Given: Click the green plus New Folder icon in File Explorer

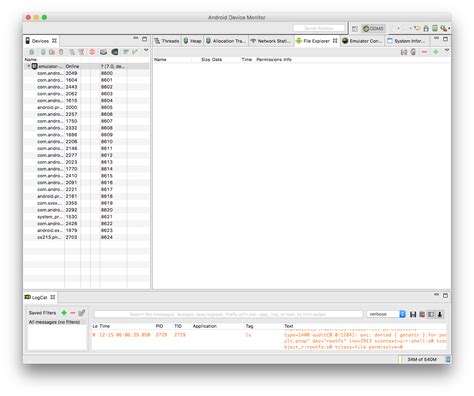Looking at the screenshot, I should [435, 52].
